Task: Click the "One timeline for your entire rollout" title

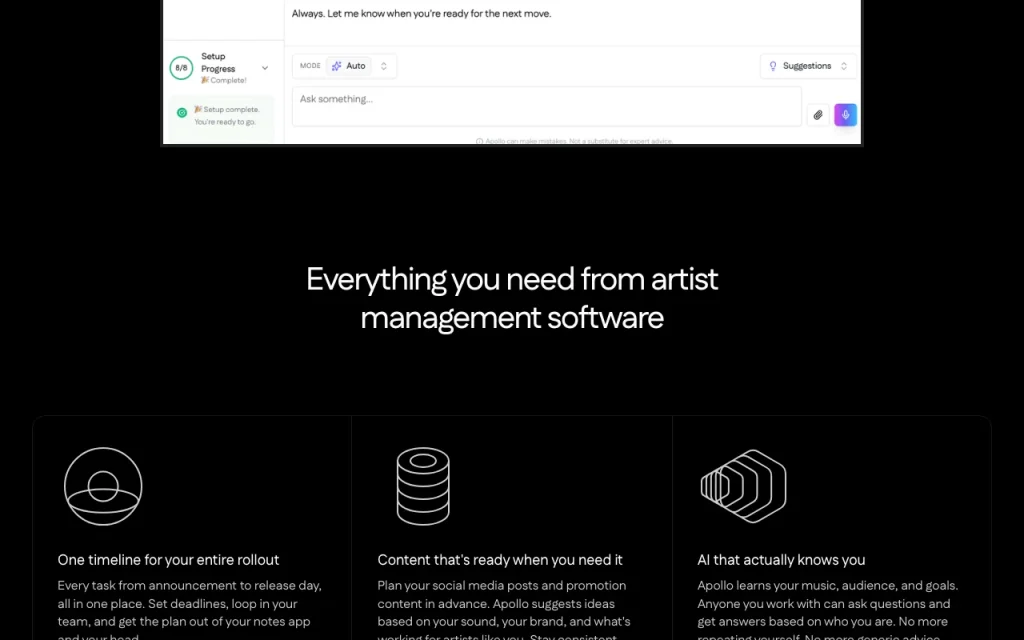Action: pos(168,560)
